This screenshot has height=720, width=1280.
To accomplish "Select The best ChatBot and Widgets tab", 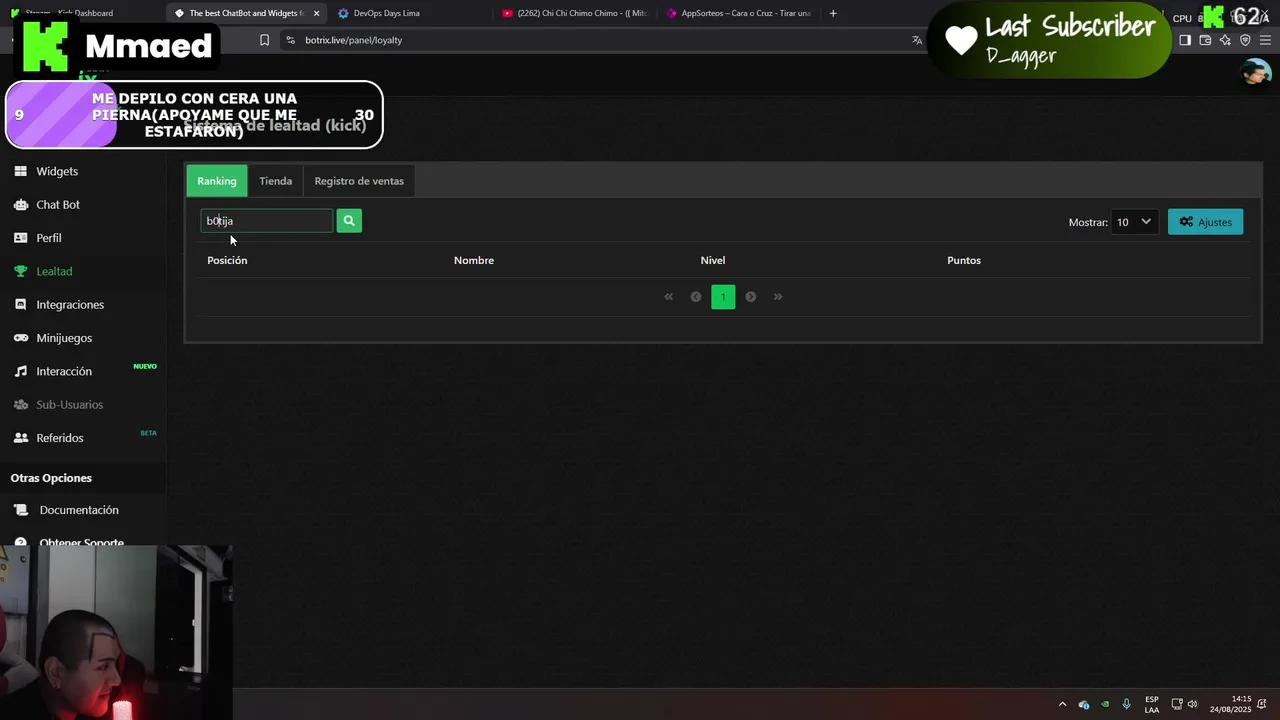I will (245, 13).
